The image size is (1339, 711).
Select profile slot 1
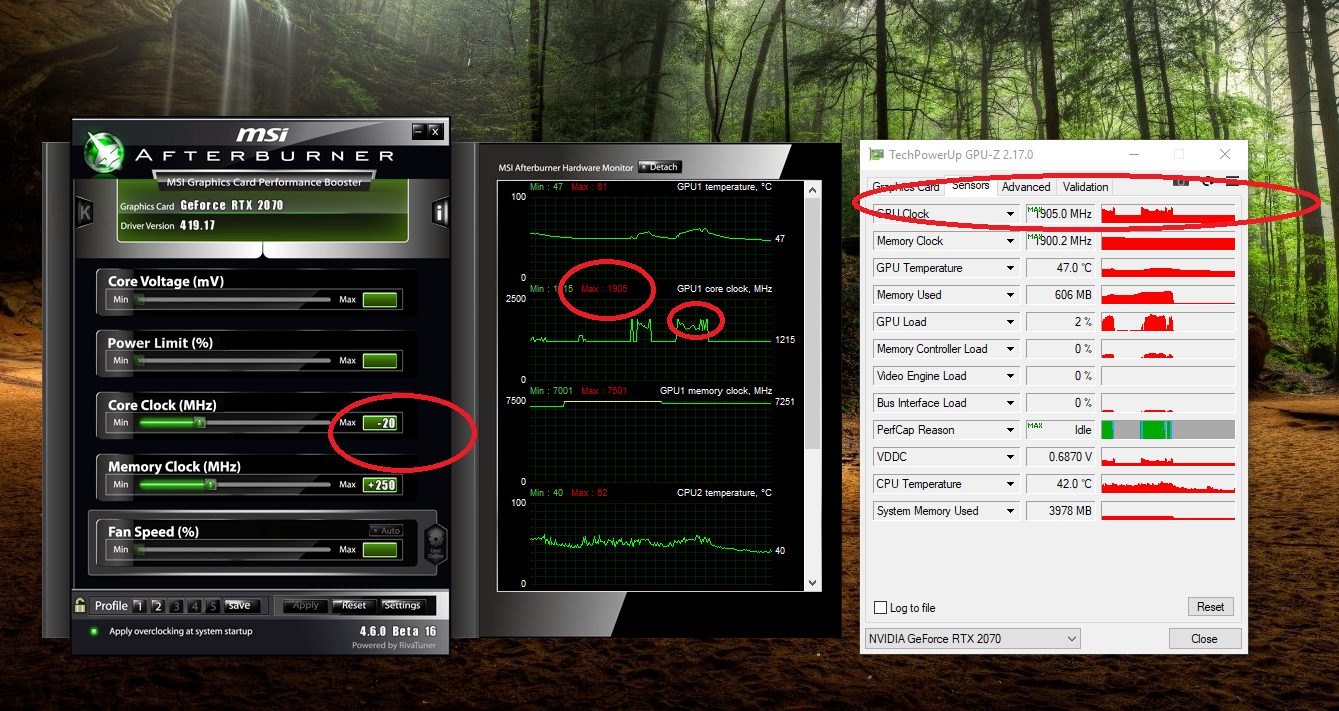tap(140, 606)
